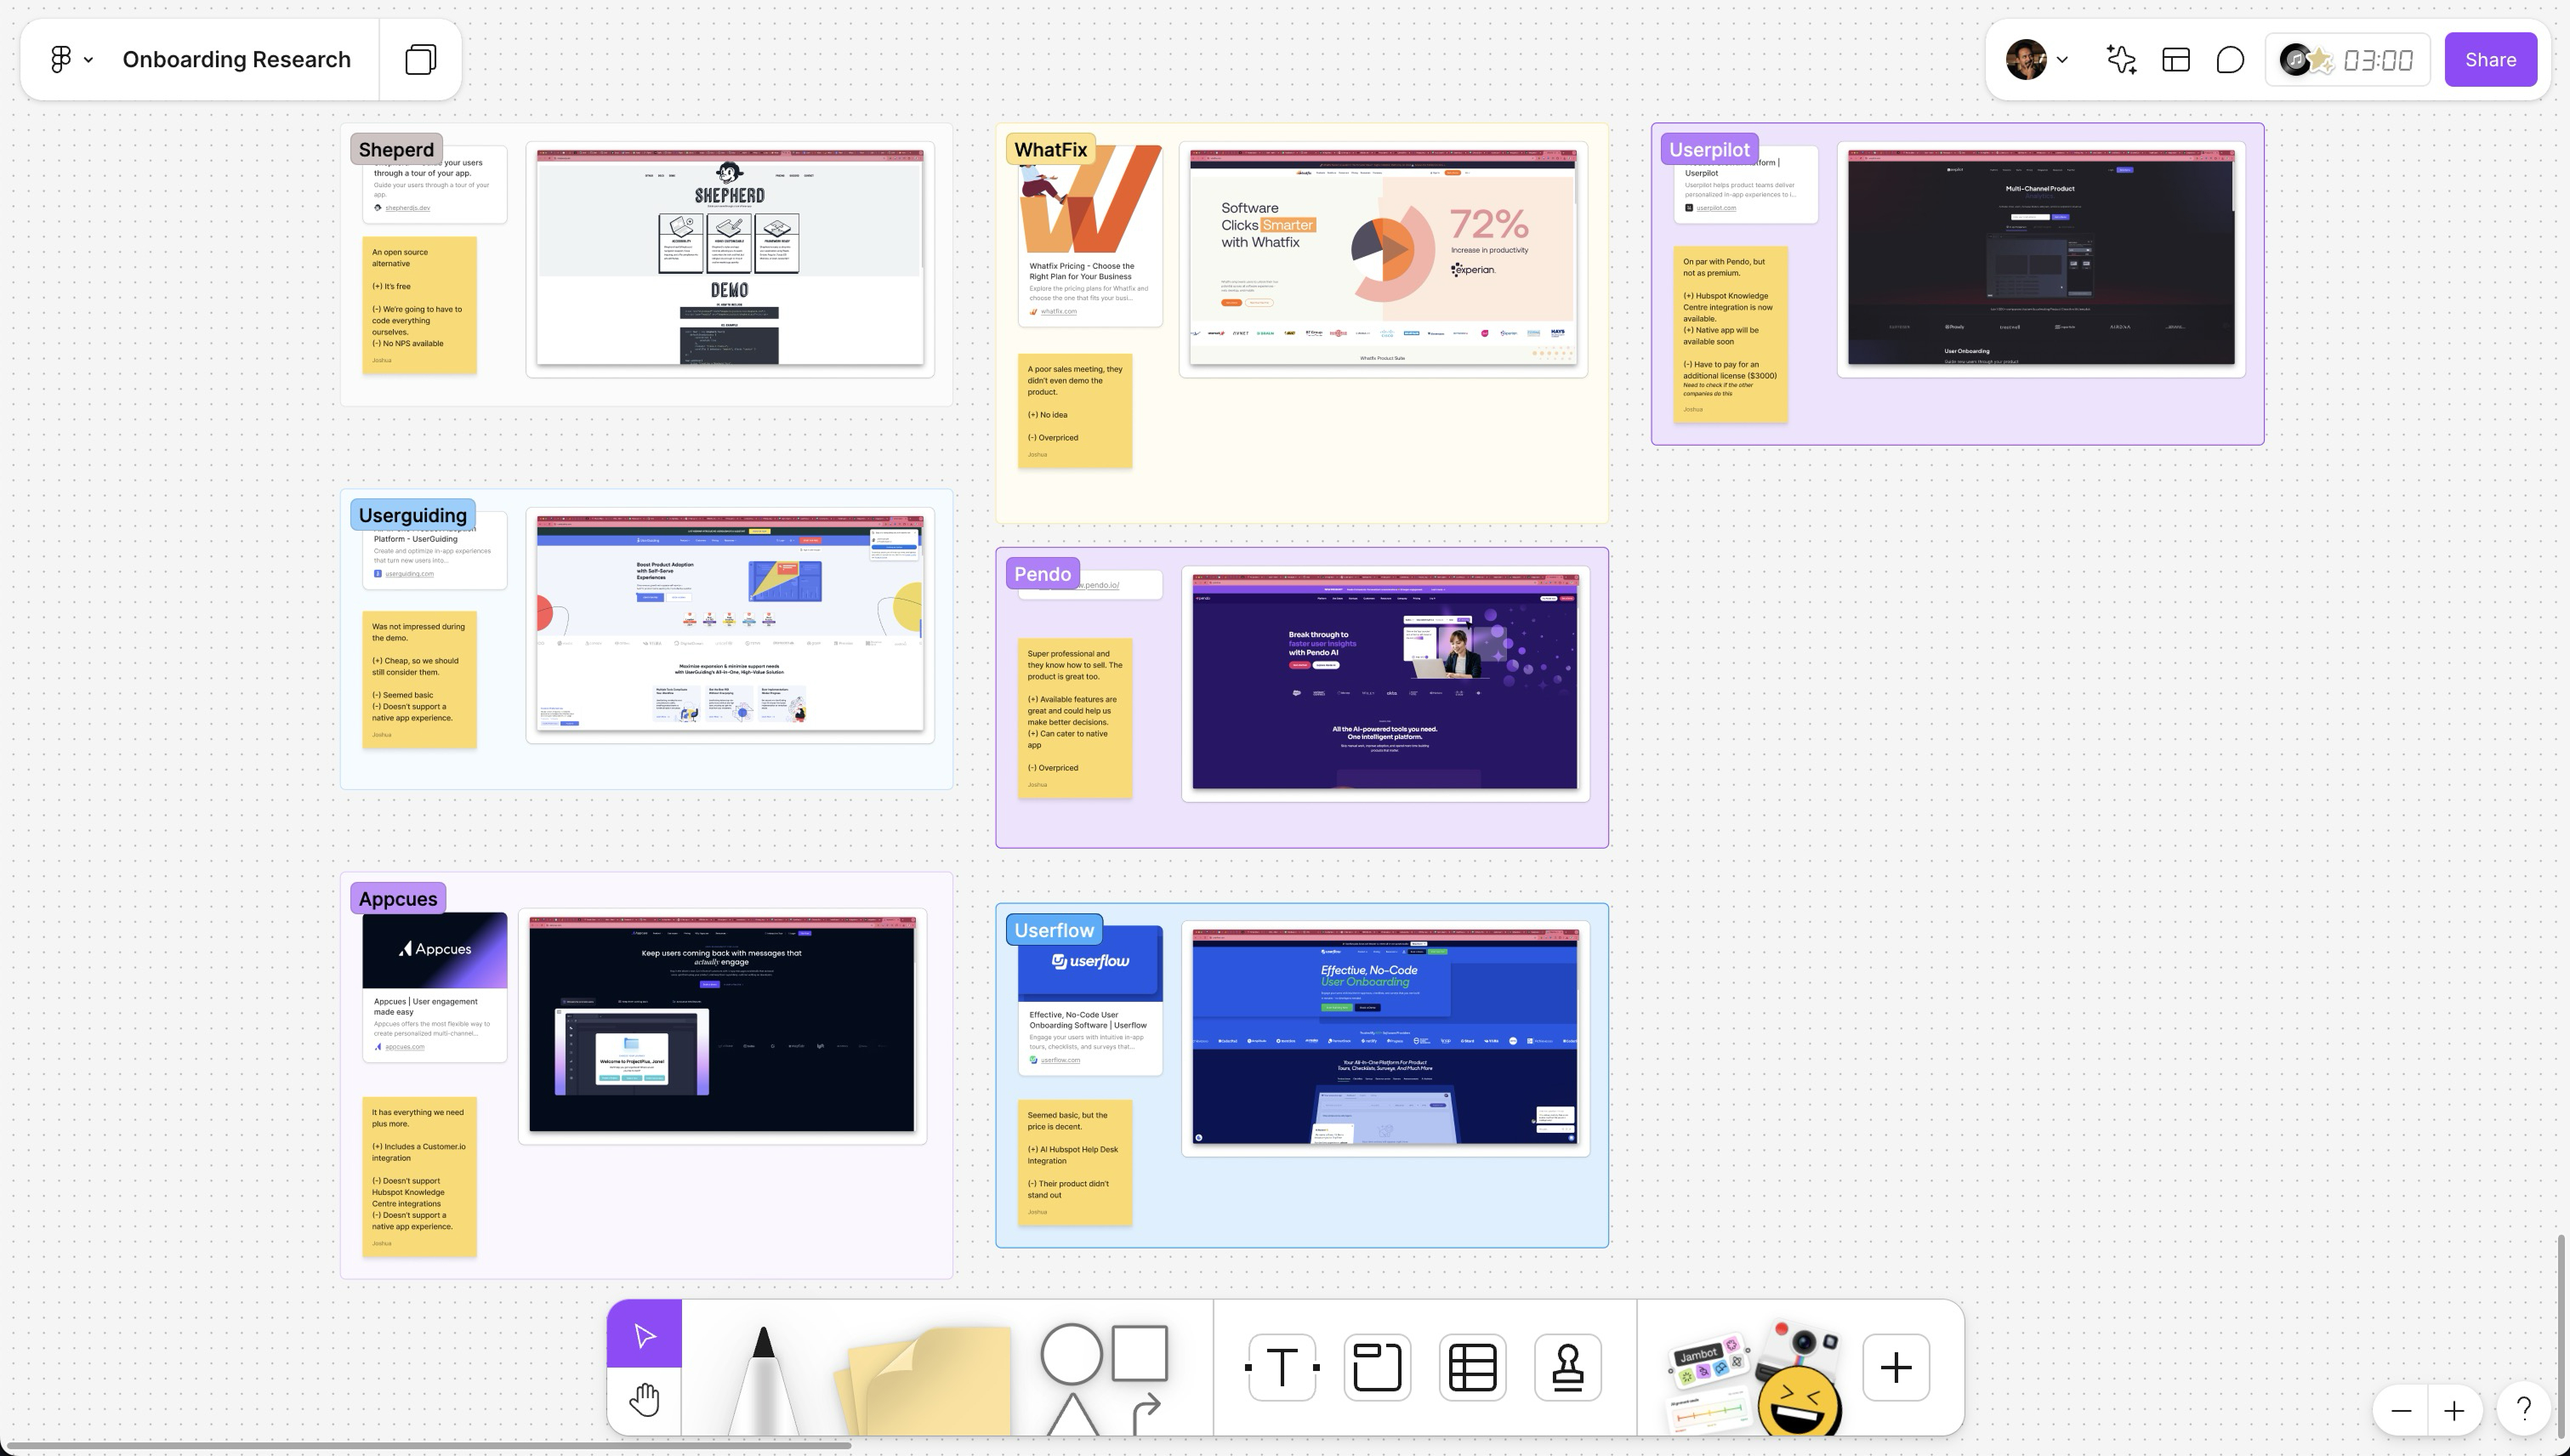Select the circle shape tool
The height and width of the screenshot is (1456, 2570).
tap(1071, 1354)
